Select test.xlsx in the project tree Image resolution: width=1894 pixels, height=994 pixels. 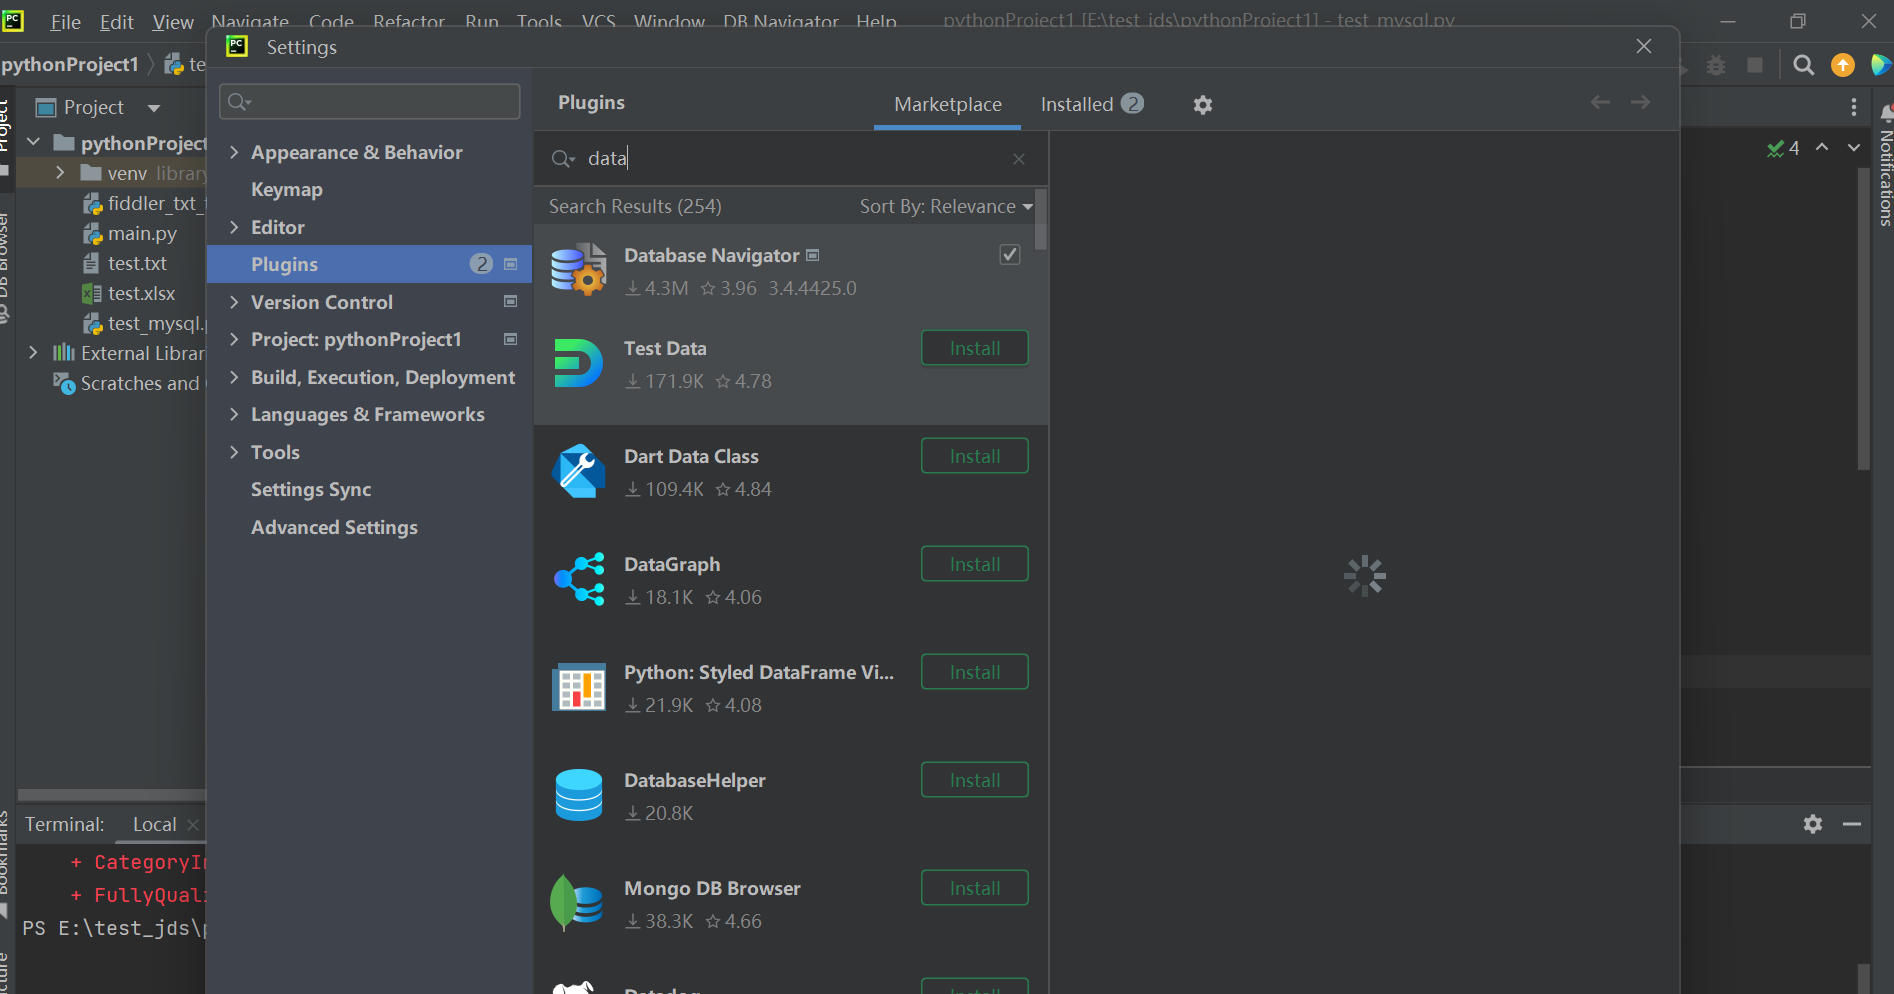[142, 293]
